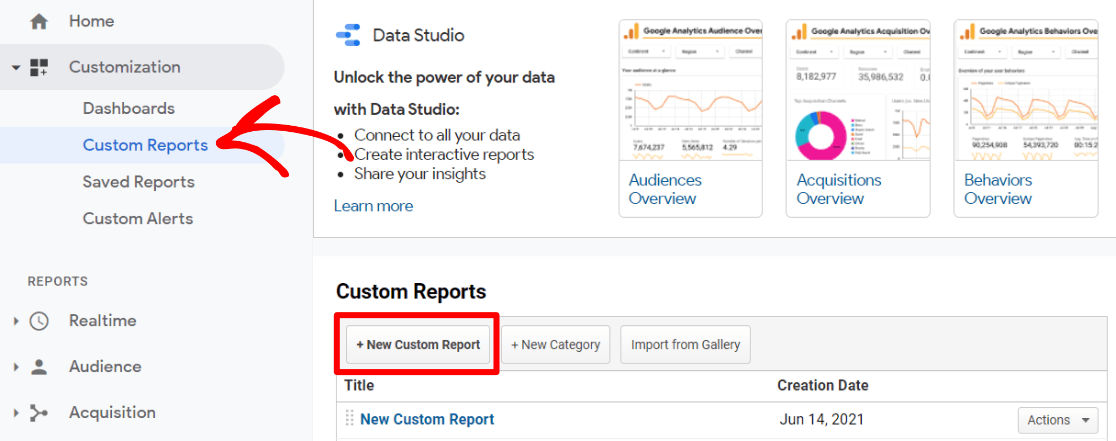Open Audiences Overview link

coord(665,189)
